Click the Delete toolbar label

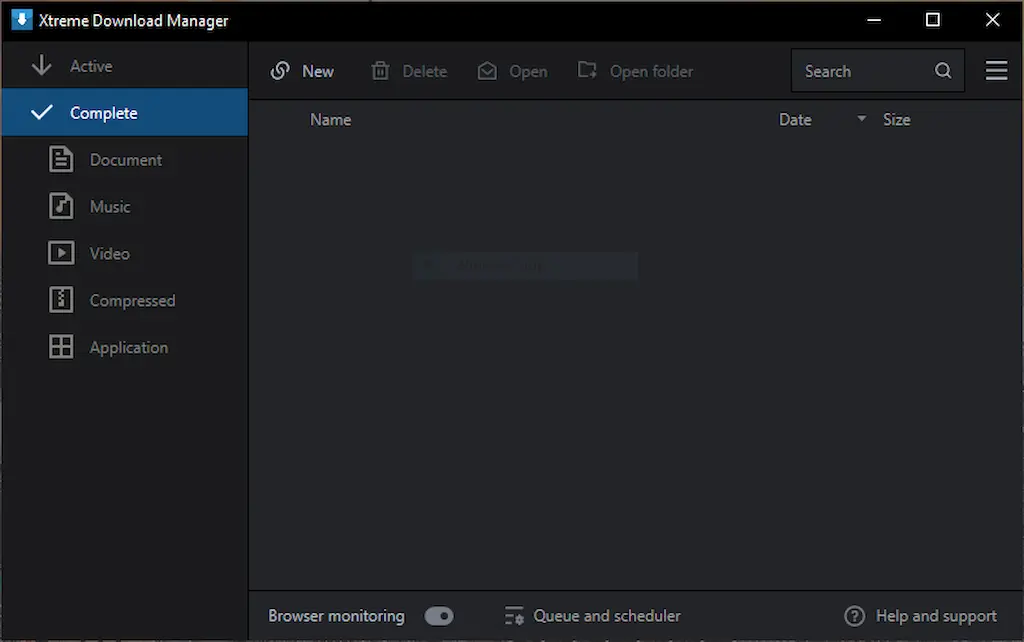[424, 71]
